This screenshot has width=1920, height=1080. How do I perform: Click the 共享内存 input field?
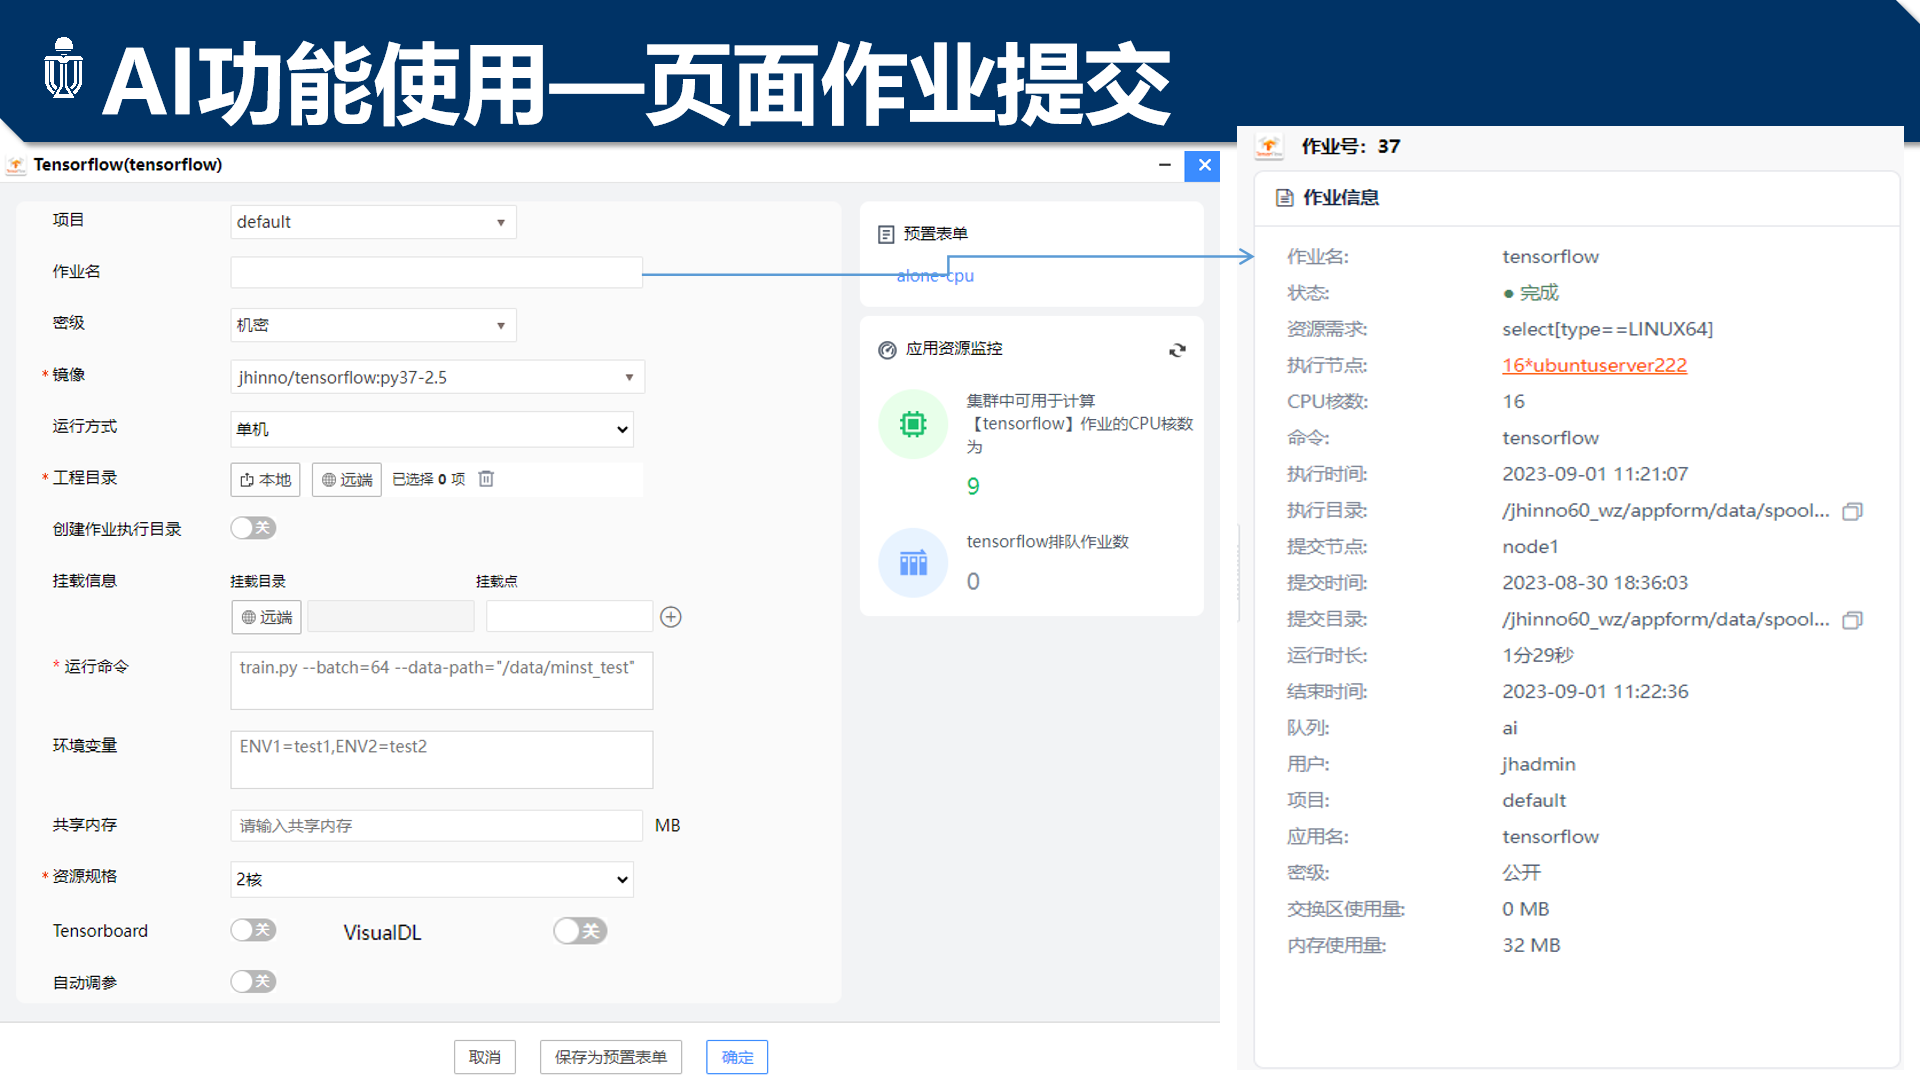click(436, 825)
